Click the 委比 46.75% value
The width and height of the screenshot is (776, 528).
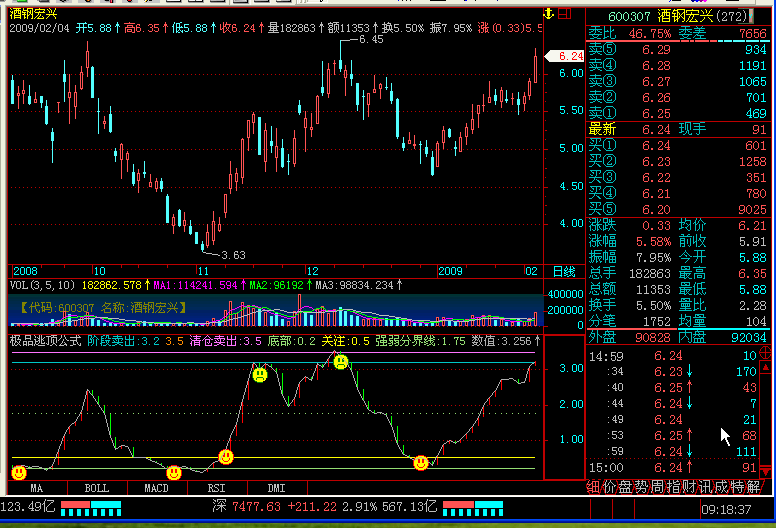(650, 34)
